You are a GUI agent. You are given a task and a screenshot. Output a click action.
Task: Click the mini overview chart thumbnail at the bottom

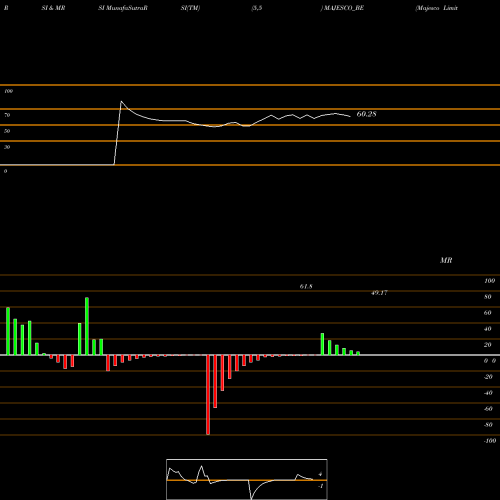(247, 479)
